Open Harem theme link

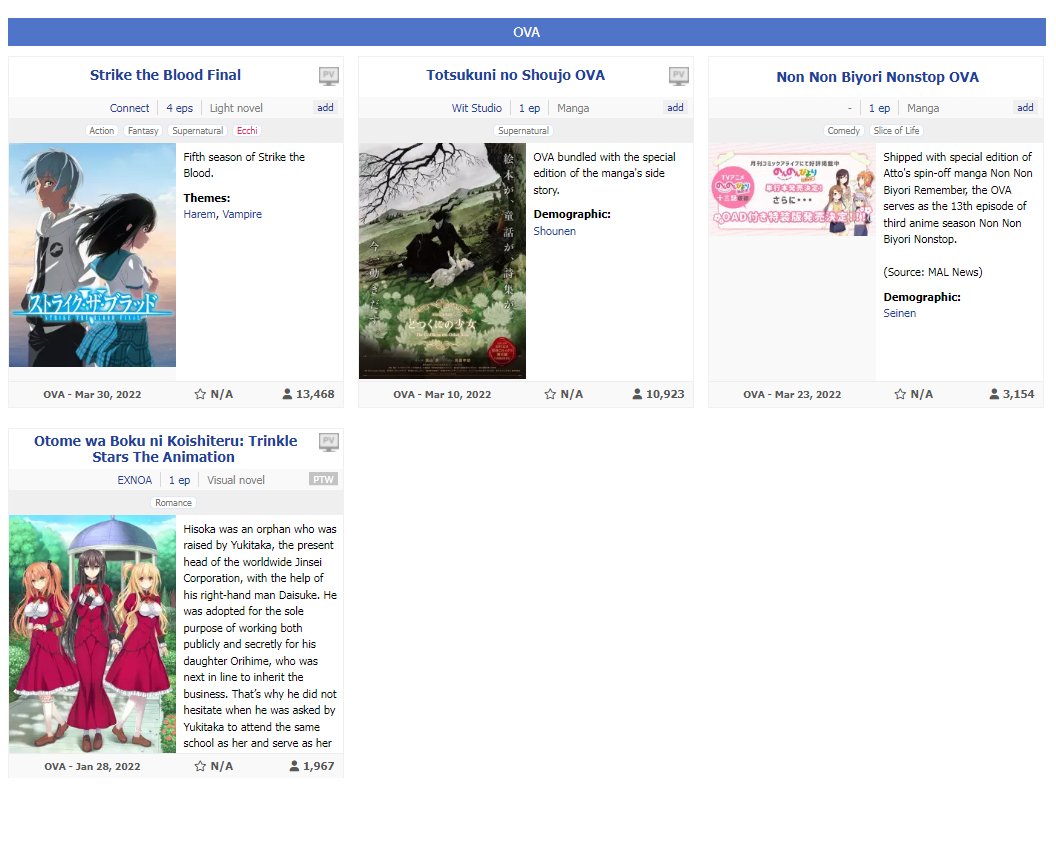[199, 214]
